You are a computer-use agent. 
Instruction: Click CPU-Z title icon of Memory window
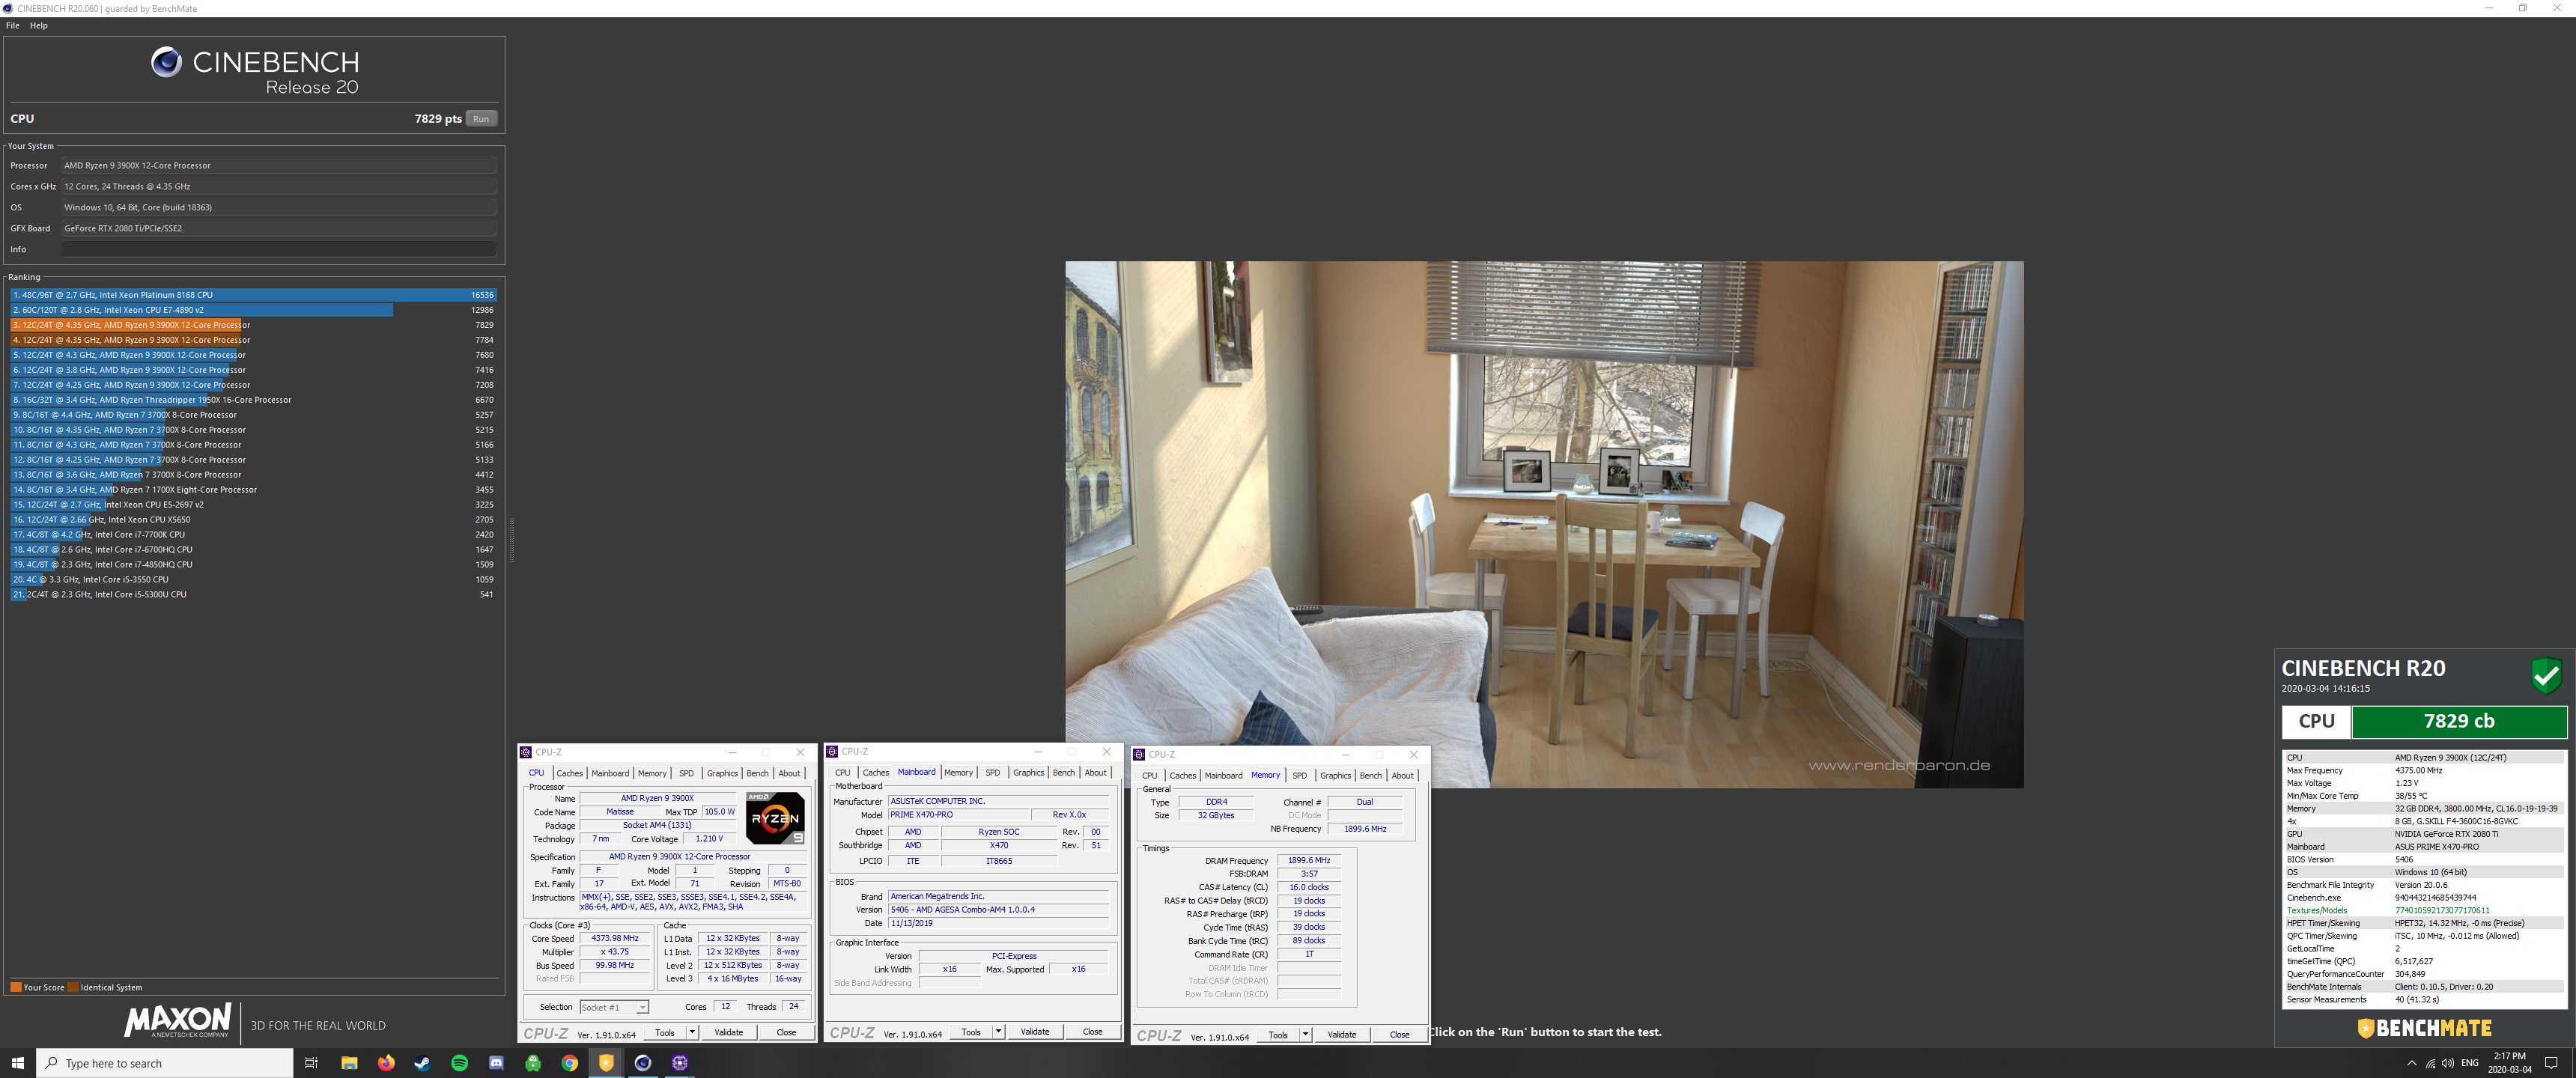click(1139, 755)
